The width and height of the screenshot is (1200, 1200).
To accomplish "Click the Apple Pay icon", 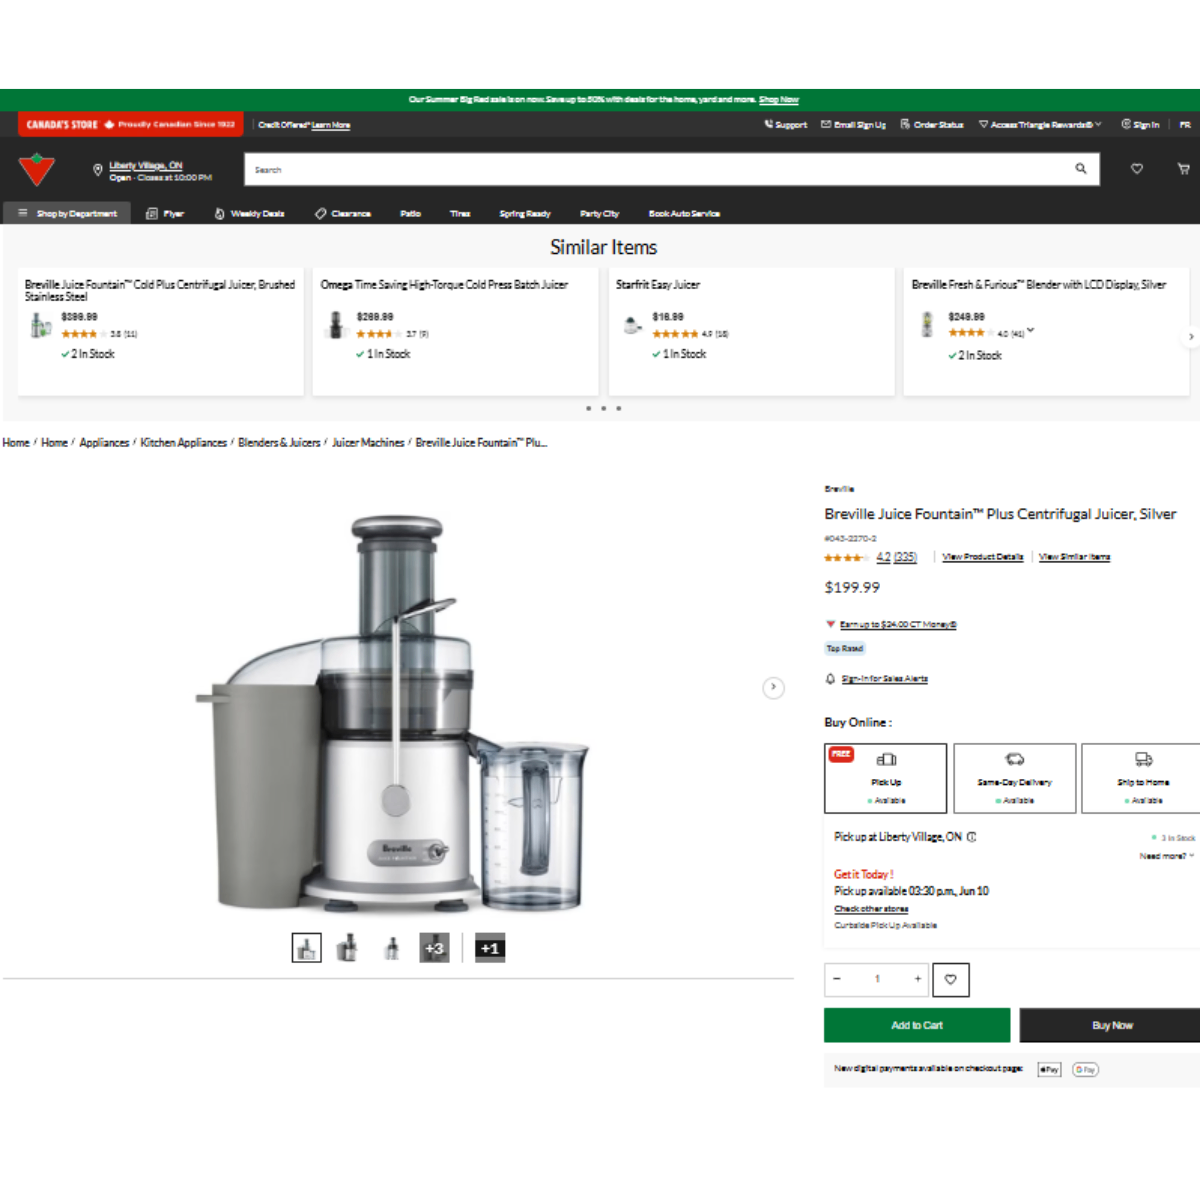I will [1049, 1069].
